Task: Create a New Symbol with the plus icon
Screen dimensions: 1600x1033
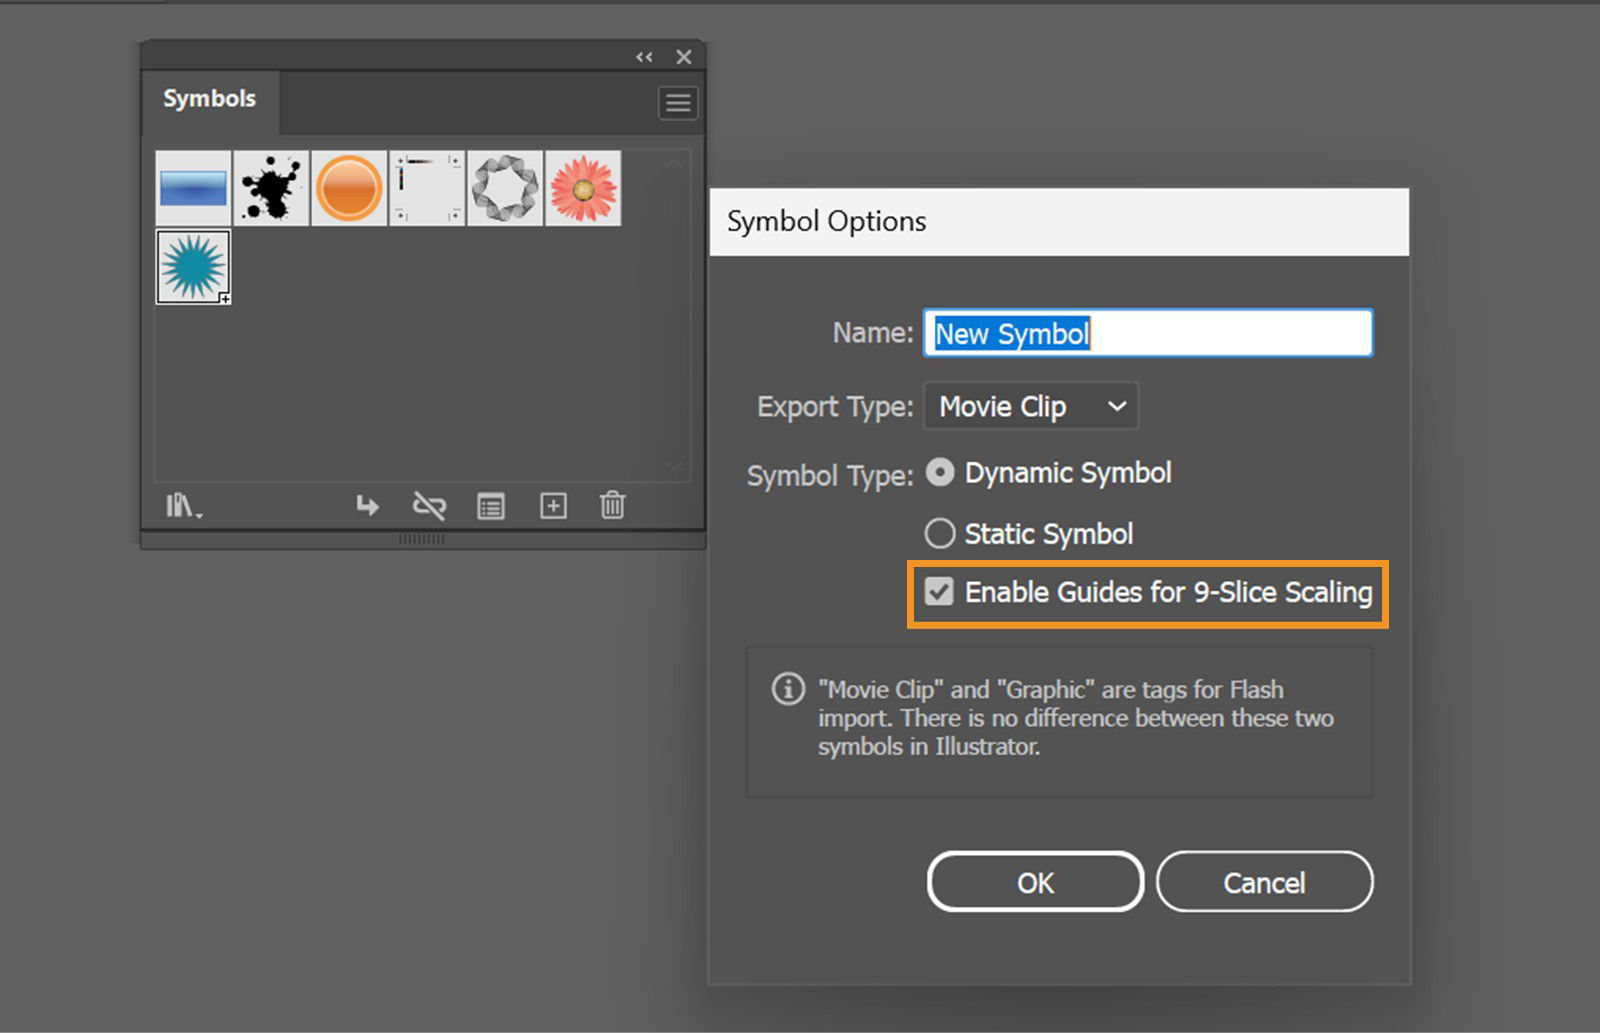Action: (x=552, y=506)
